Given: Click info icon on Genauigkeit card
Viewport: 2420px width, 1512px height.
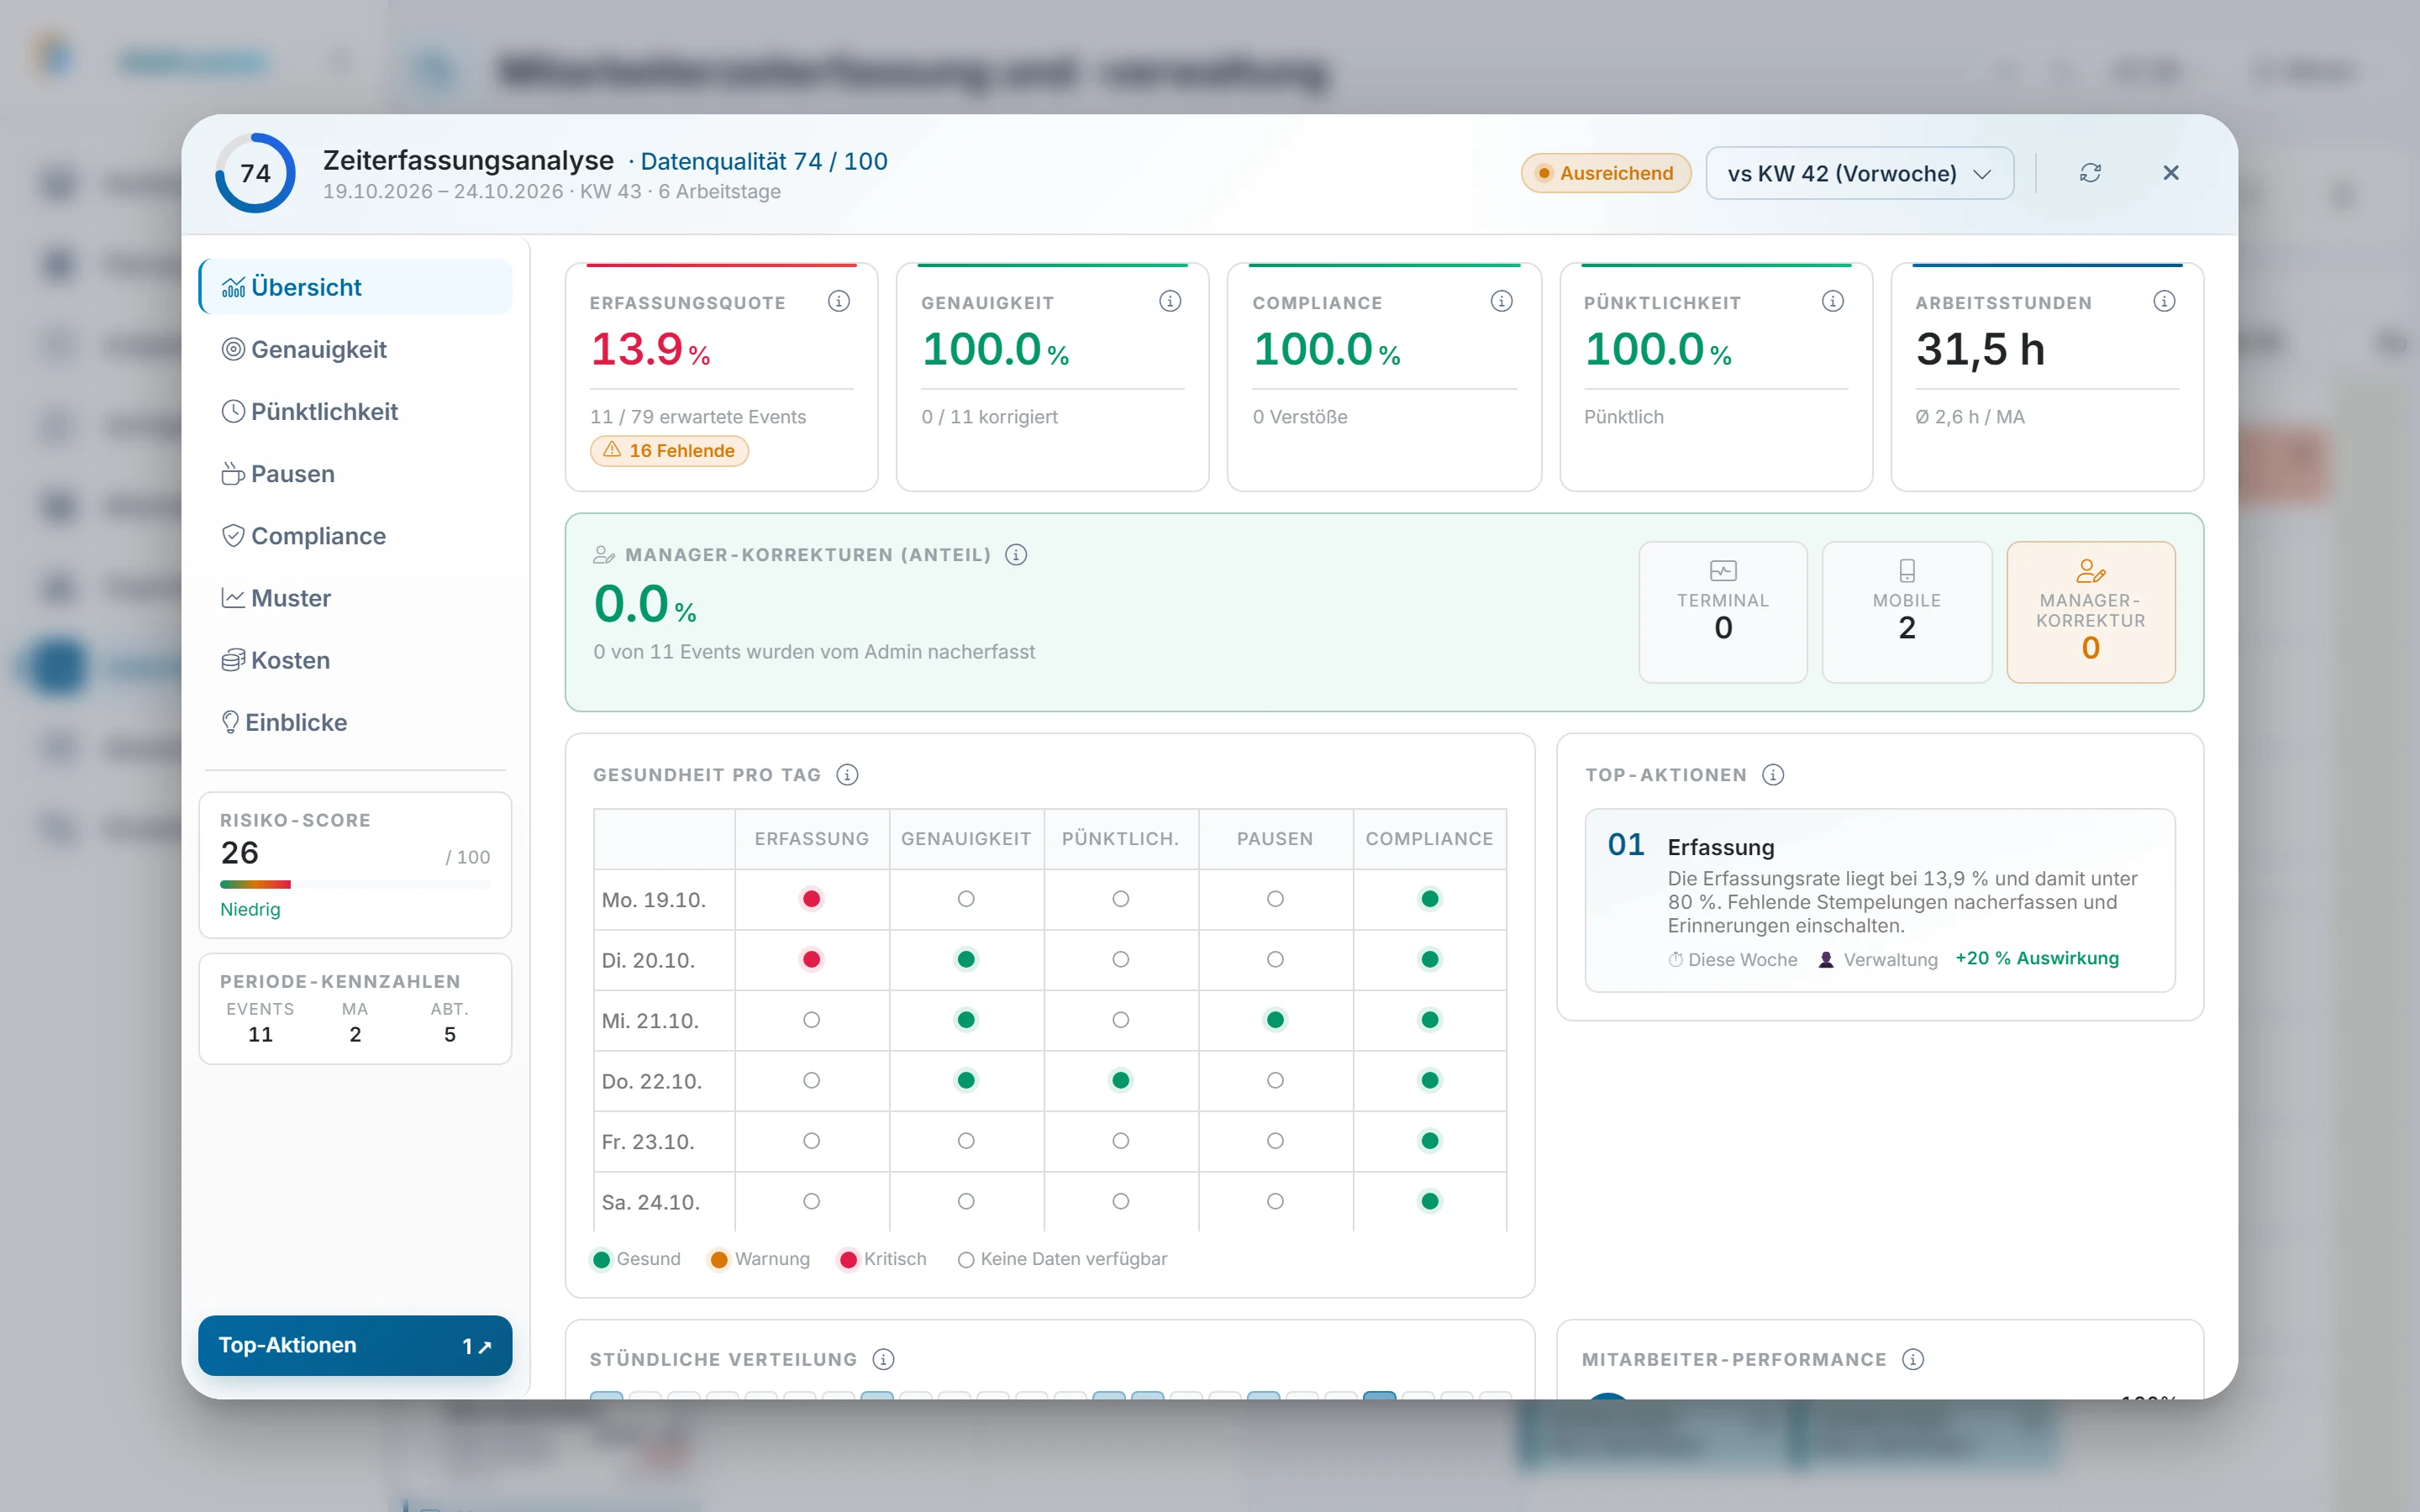Looking at the screenshot, I should coord(1170,301).
